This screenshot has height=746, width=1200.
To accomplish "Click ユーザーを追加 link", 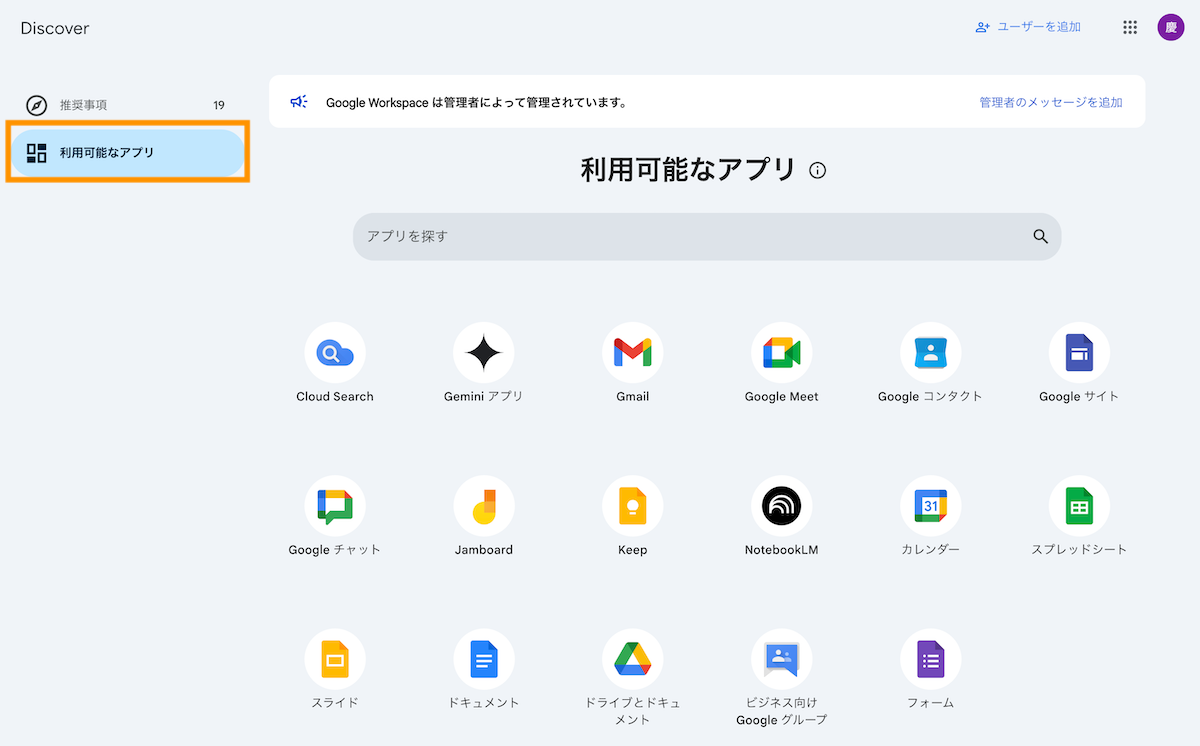I will (x=1028, y=27).
